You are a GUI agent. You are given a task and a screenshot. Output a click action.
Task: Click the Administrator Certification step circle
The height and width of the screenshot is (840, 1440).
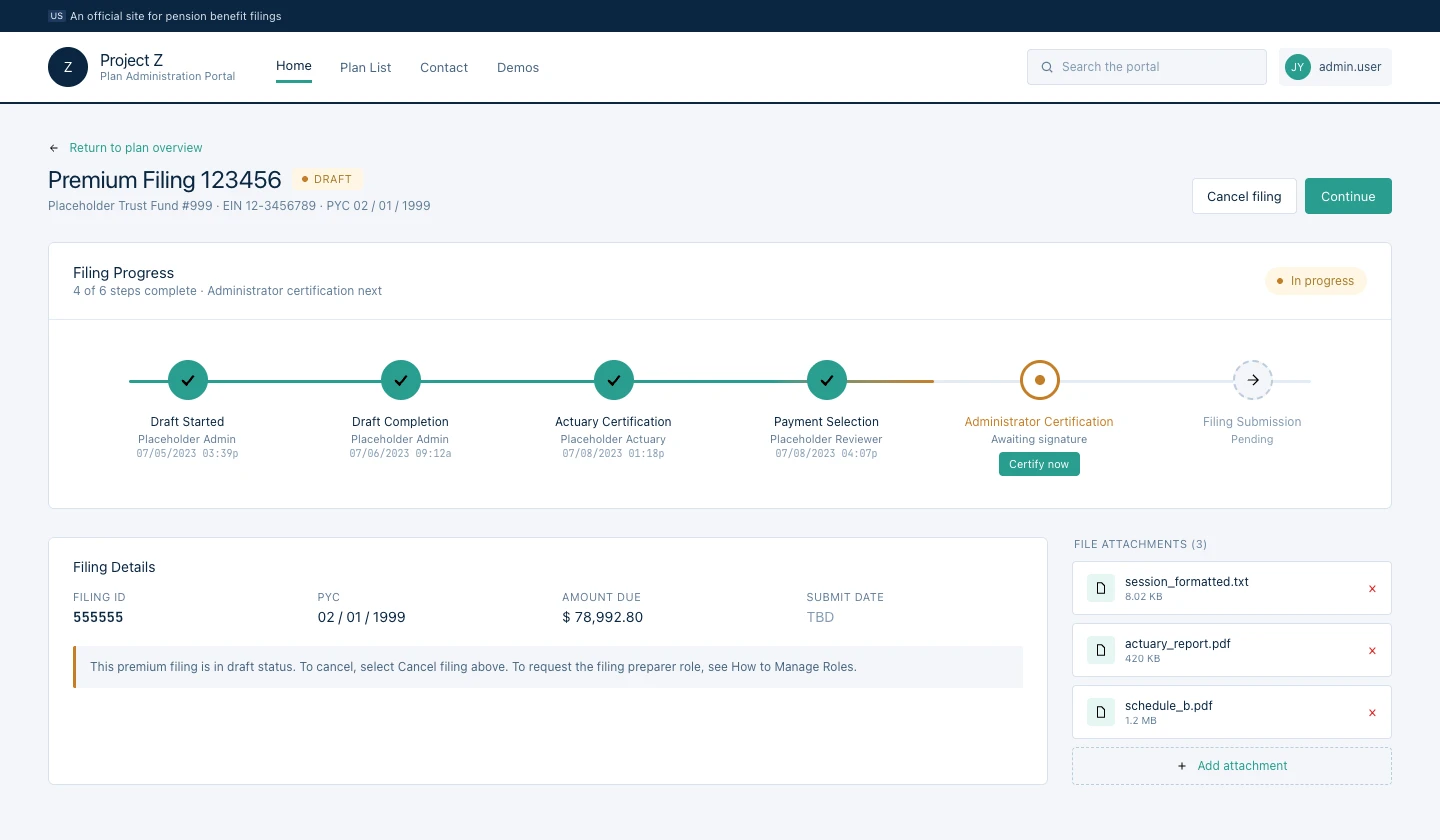[x=1040, y=380]
